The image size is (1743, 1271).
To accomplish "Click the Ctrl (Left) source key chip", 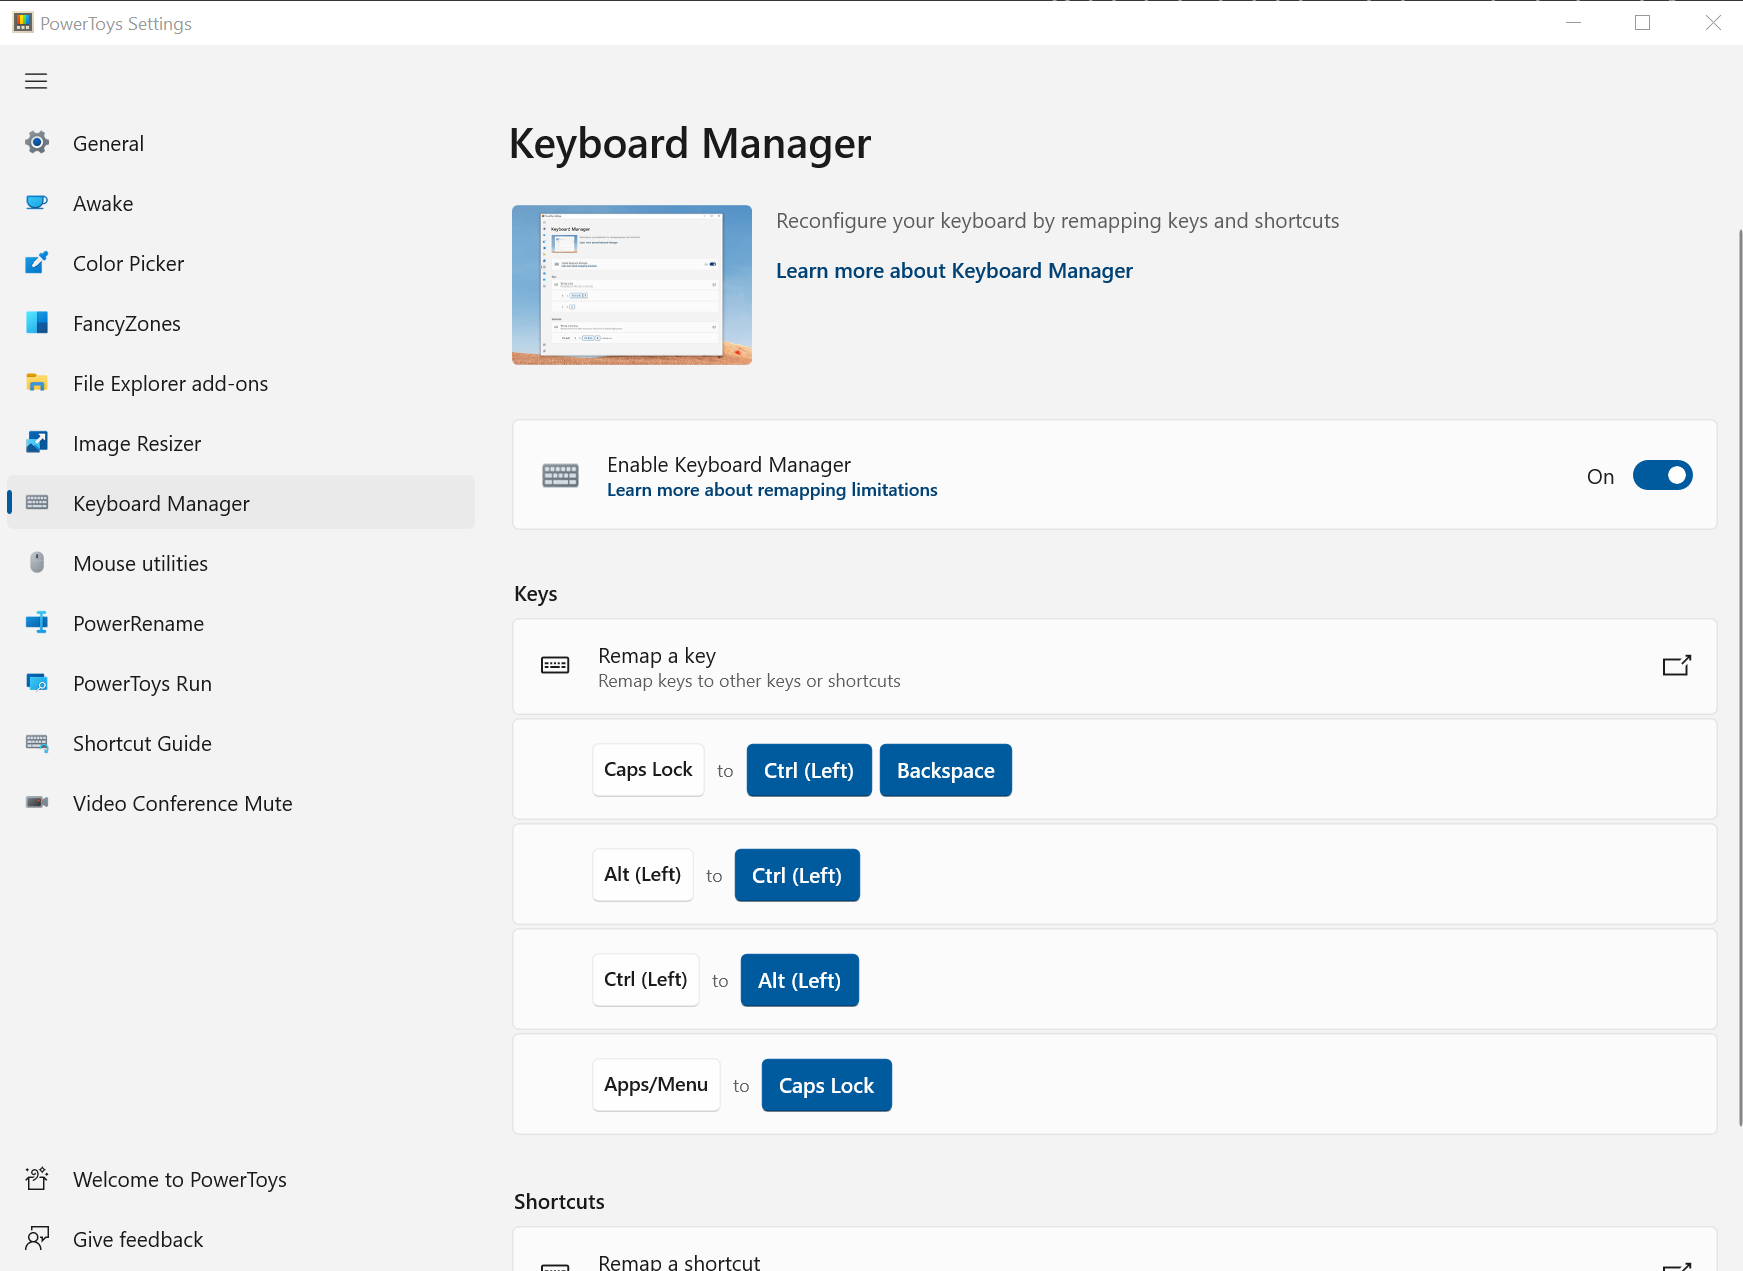I will [x=646, y=980].
